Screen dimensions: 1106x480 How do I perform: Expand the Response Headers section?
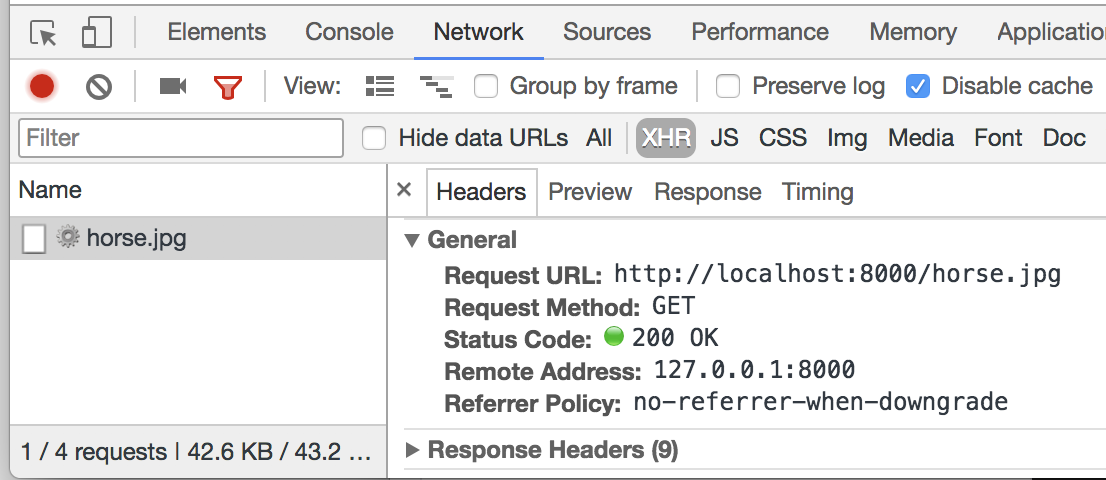412,451
